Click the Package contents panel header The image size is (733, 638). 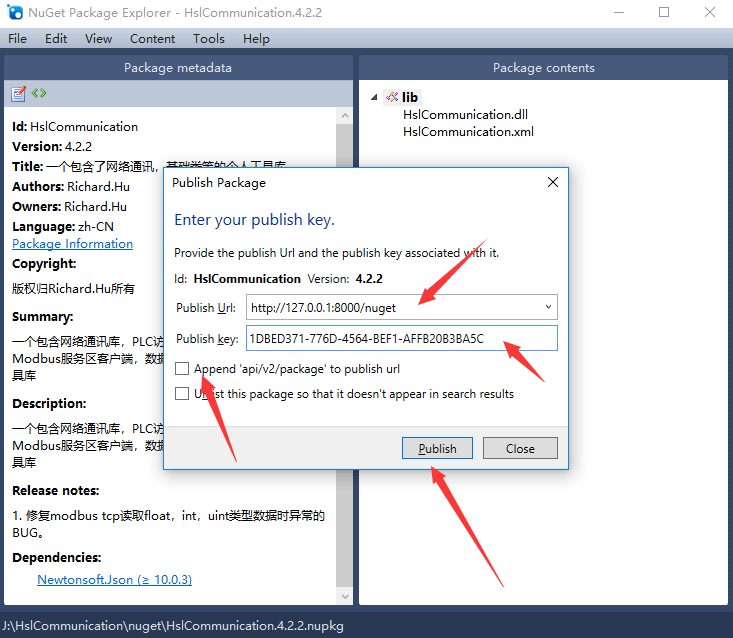(543, 68)
